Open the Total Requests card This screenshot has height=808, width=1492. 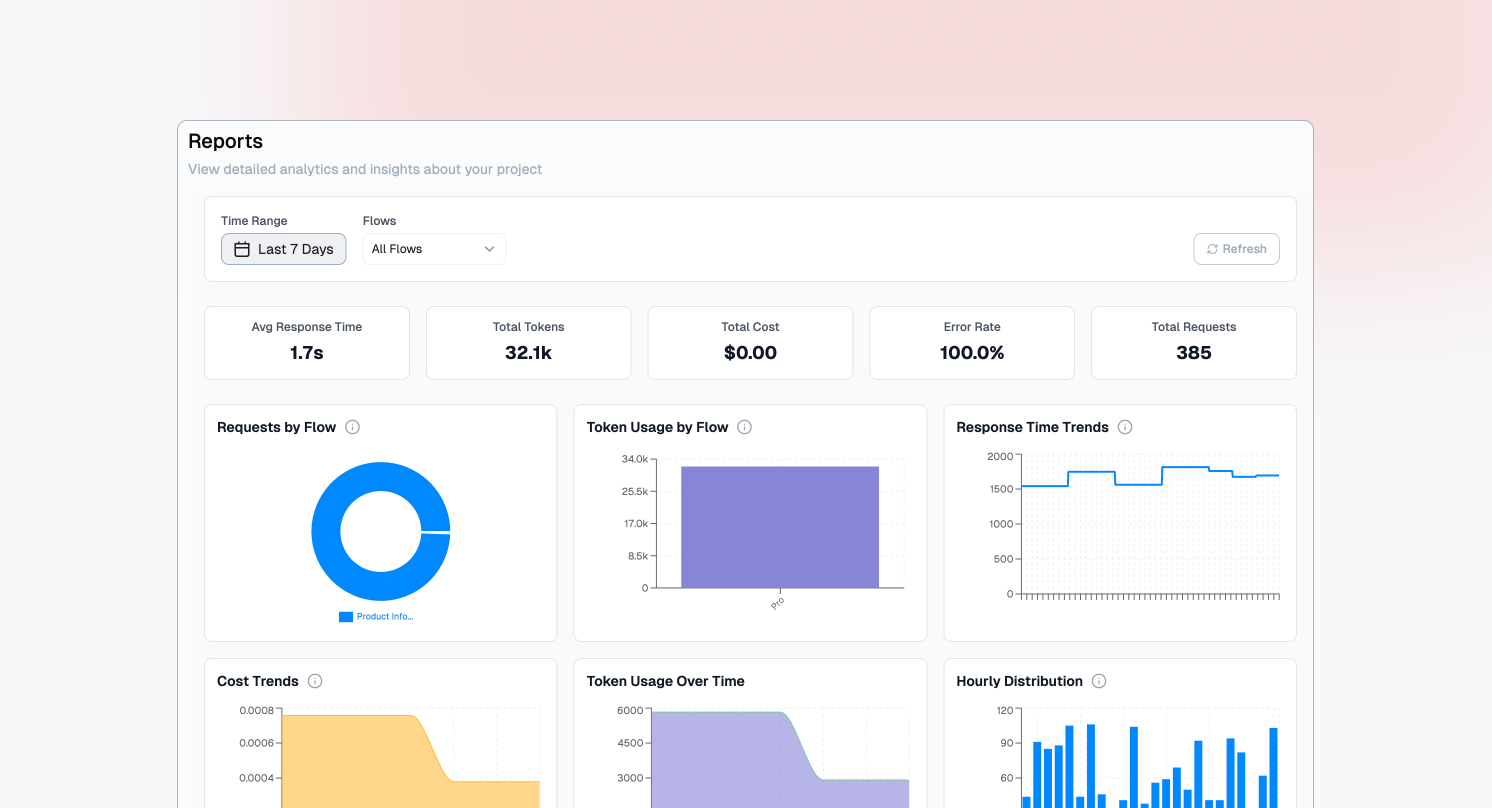(1194, 343)
